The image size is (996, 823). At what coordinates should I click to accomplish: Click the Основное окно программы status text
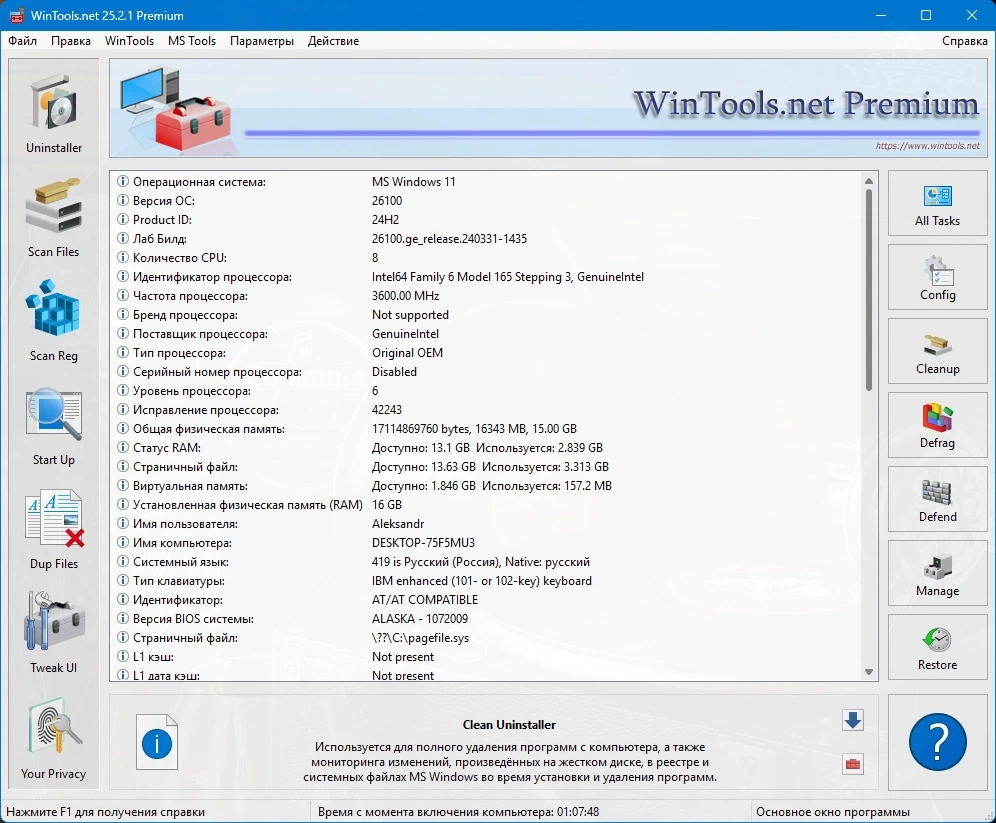point(833,812)
